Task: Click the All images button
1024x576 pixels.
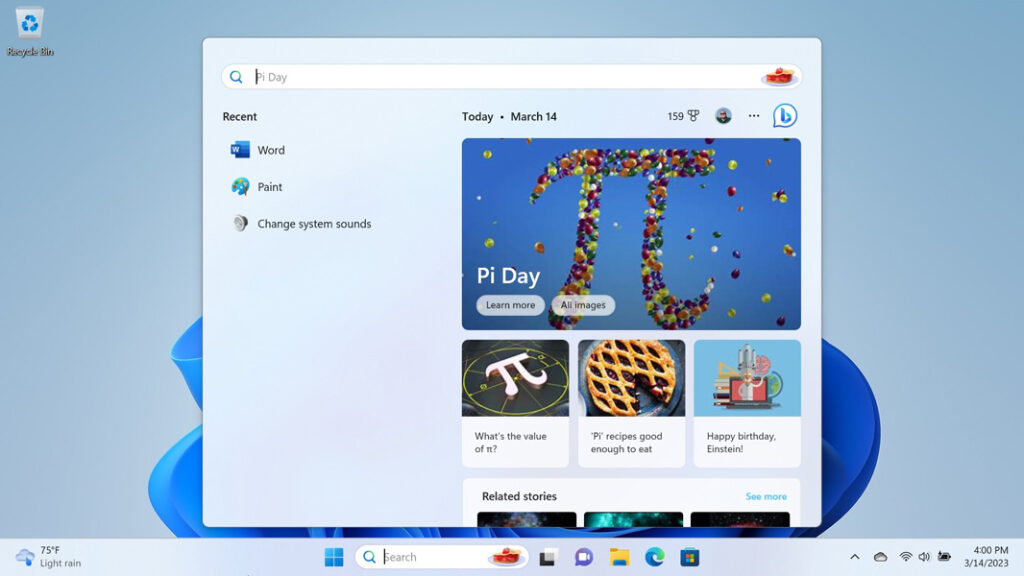Action: (583, 305)
